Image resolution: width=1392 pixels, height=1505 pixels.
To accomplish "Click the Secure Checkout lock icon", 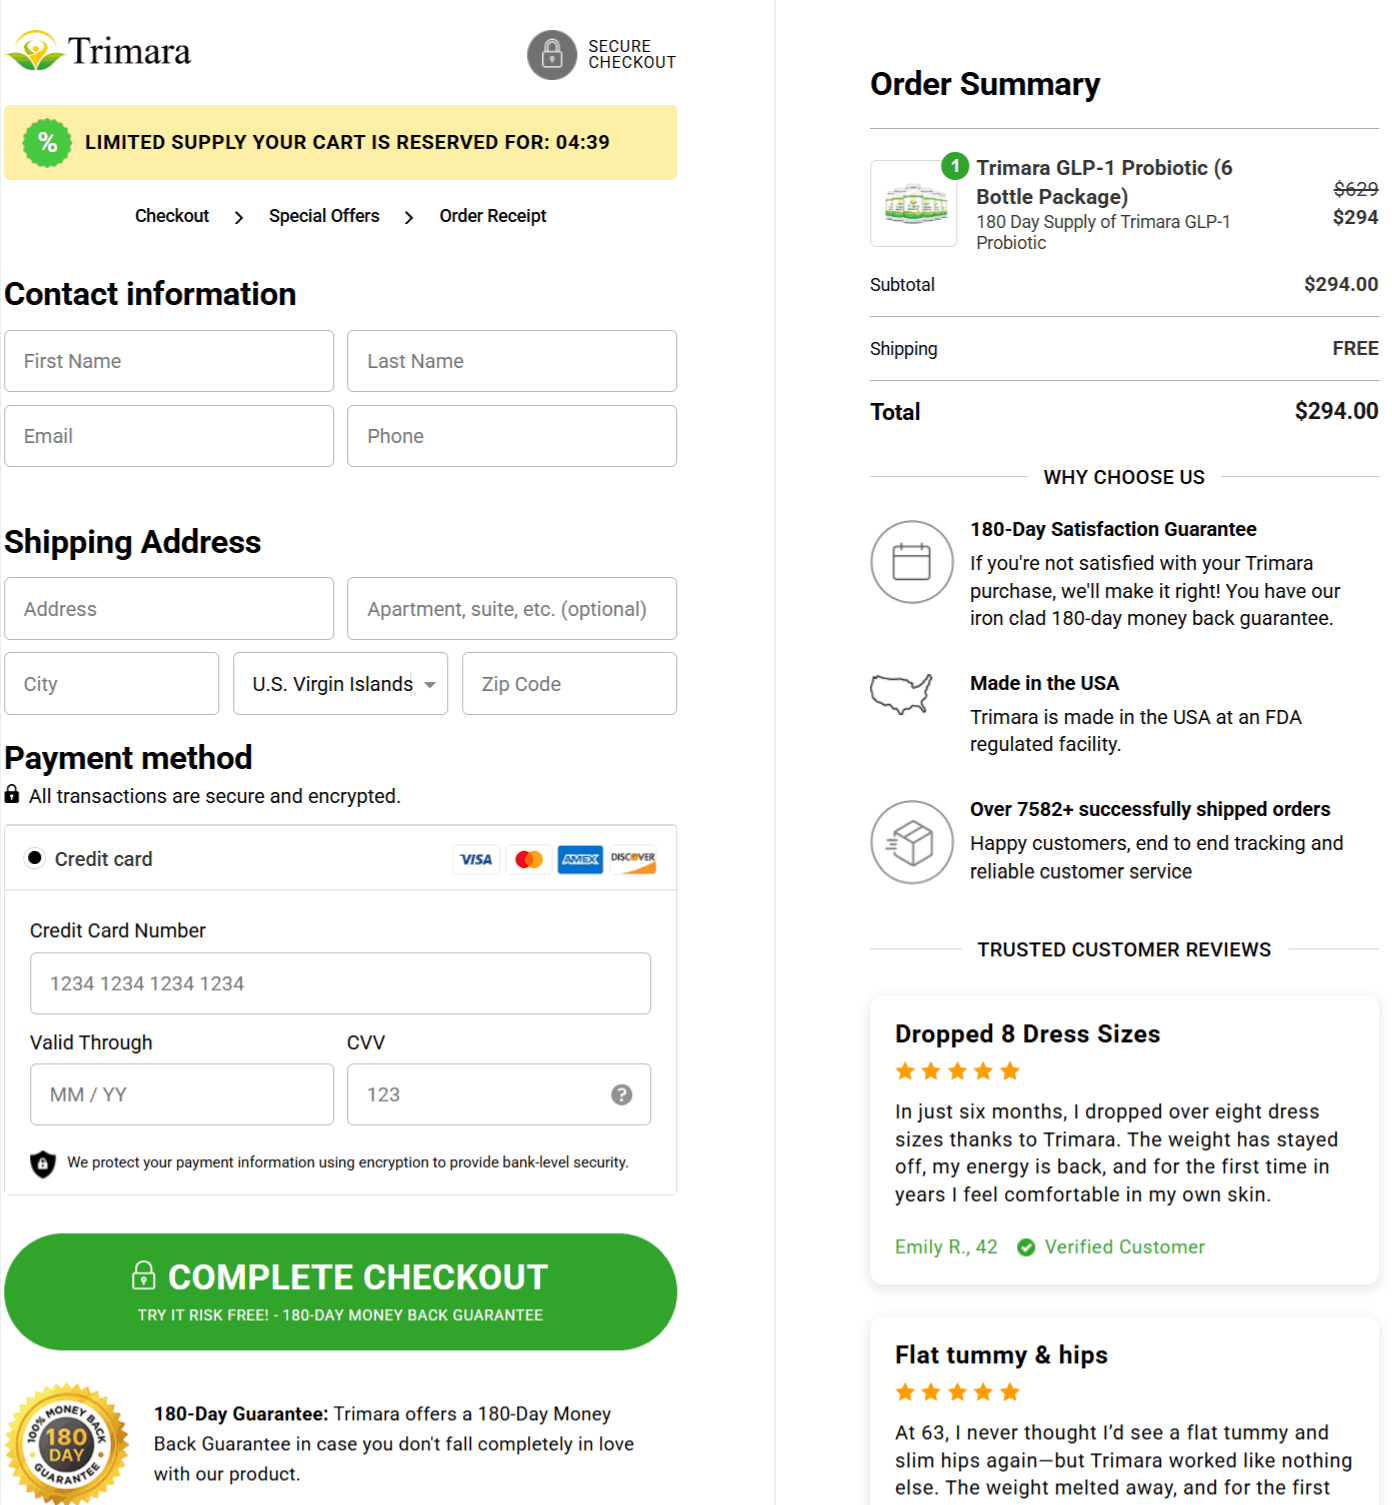I will pos(552,54).
